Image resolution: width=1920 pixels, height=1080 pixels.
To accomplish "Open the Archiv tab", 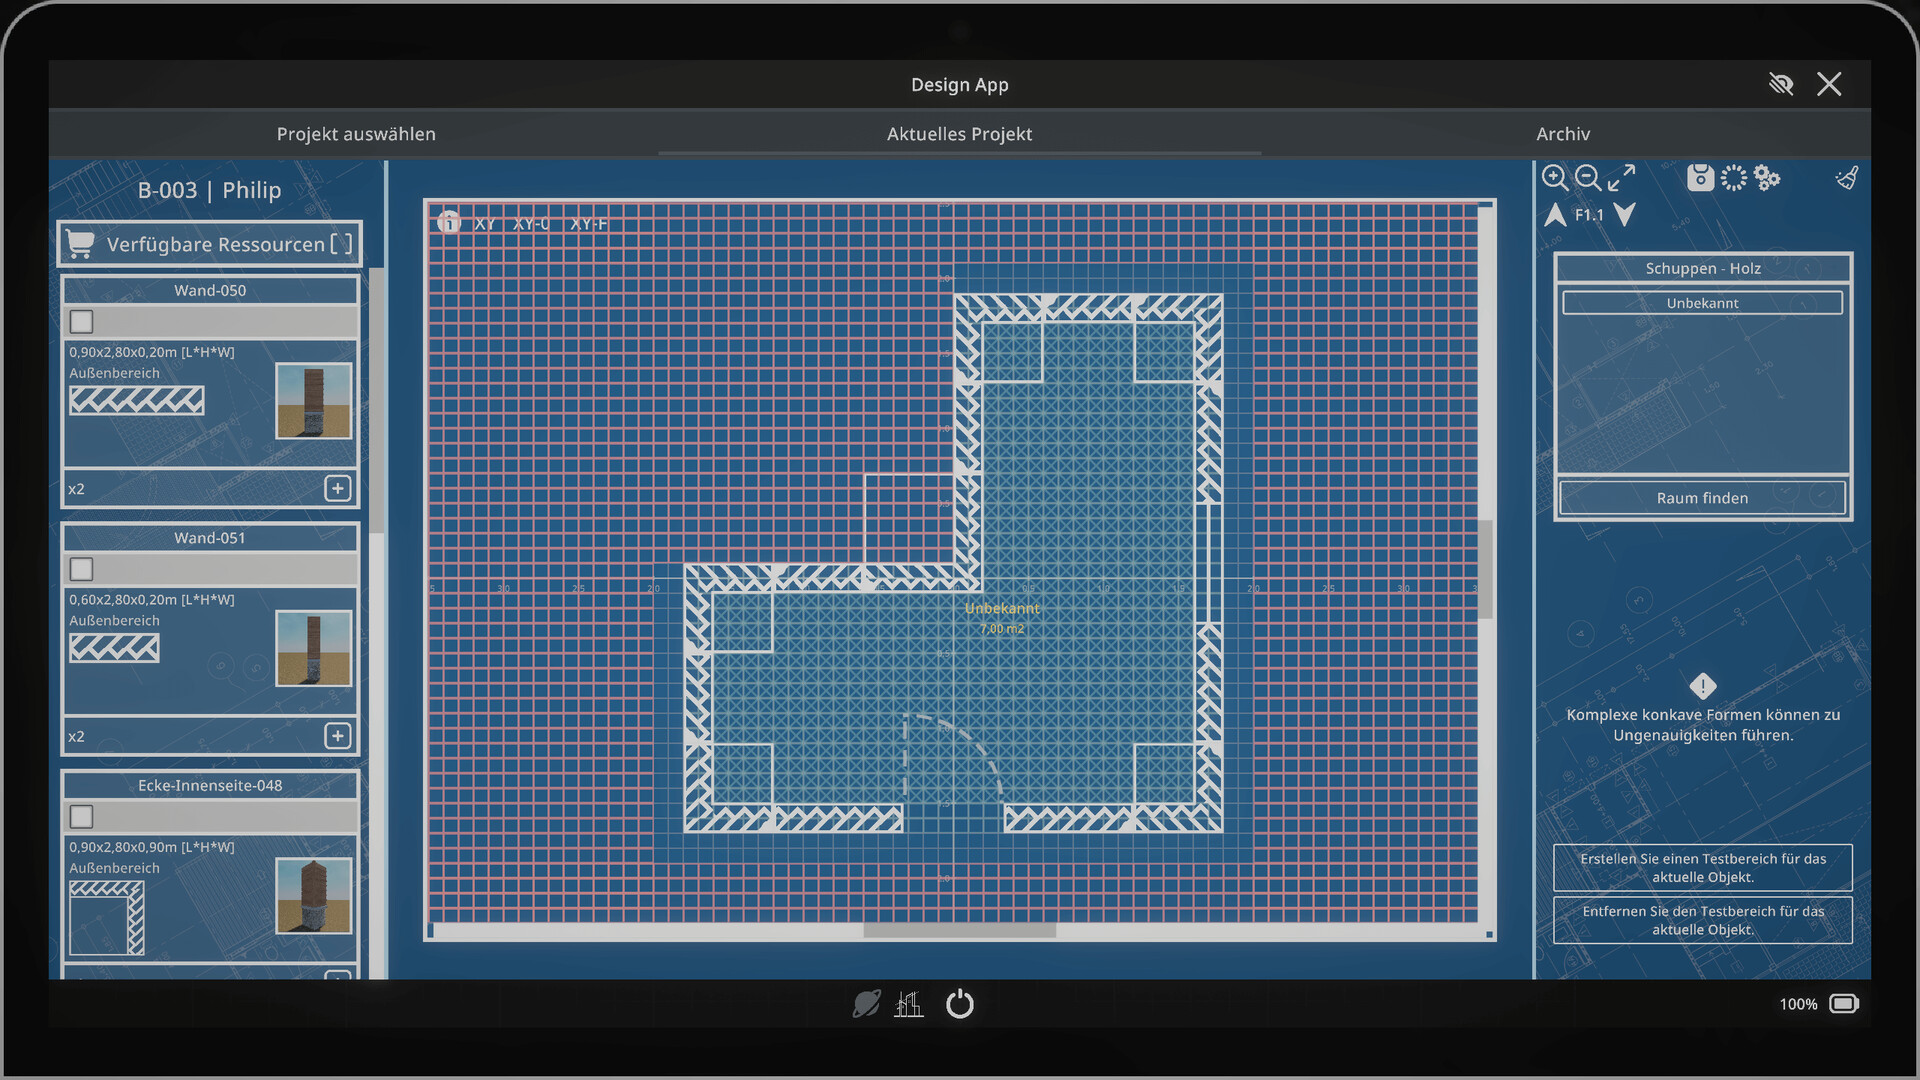I will point(1562,134).
